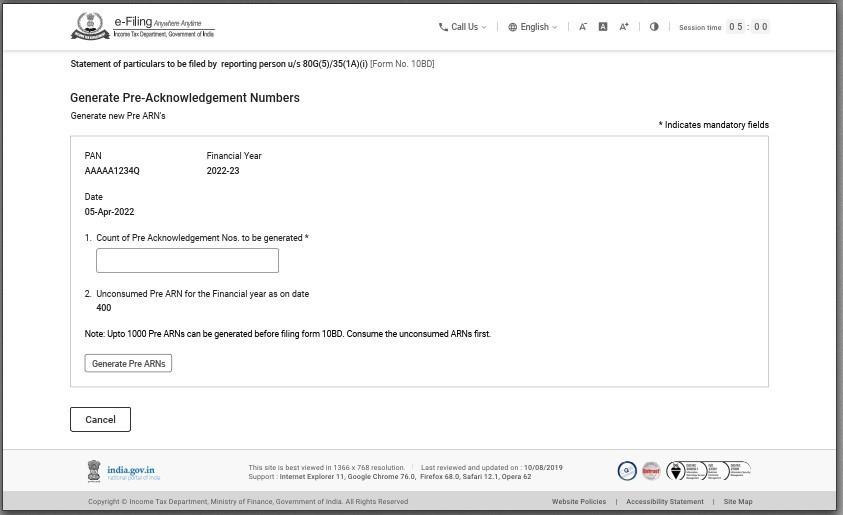Screen dimensions: 843x515
Task: Click the e-Filing Income Tax Department logo
Action: pos(142,27)
